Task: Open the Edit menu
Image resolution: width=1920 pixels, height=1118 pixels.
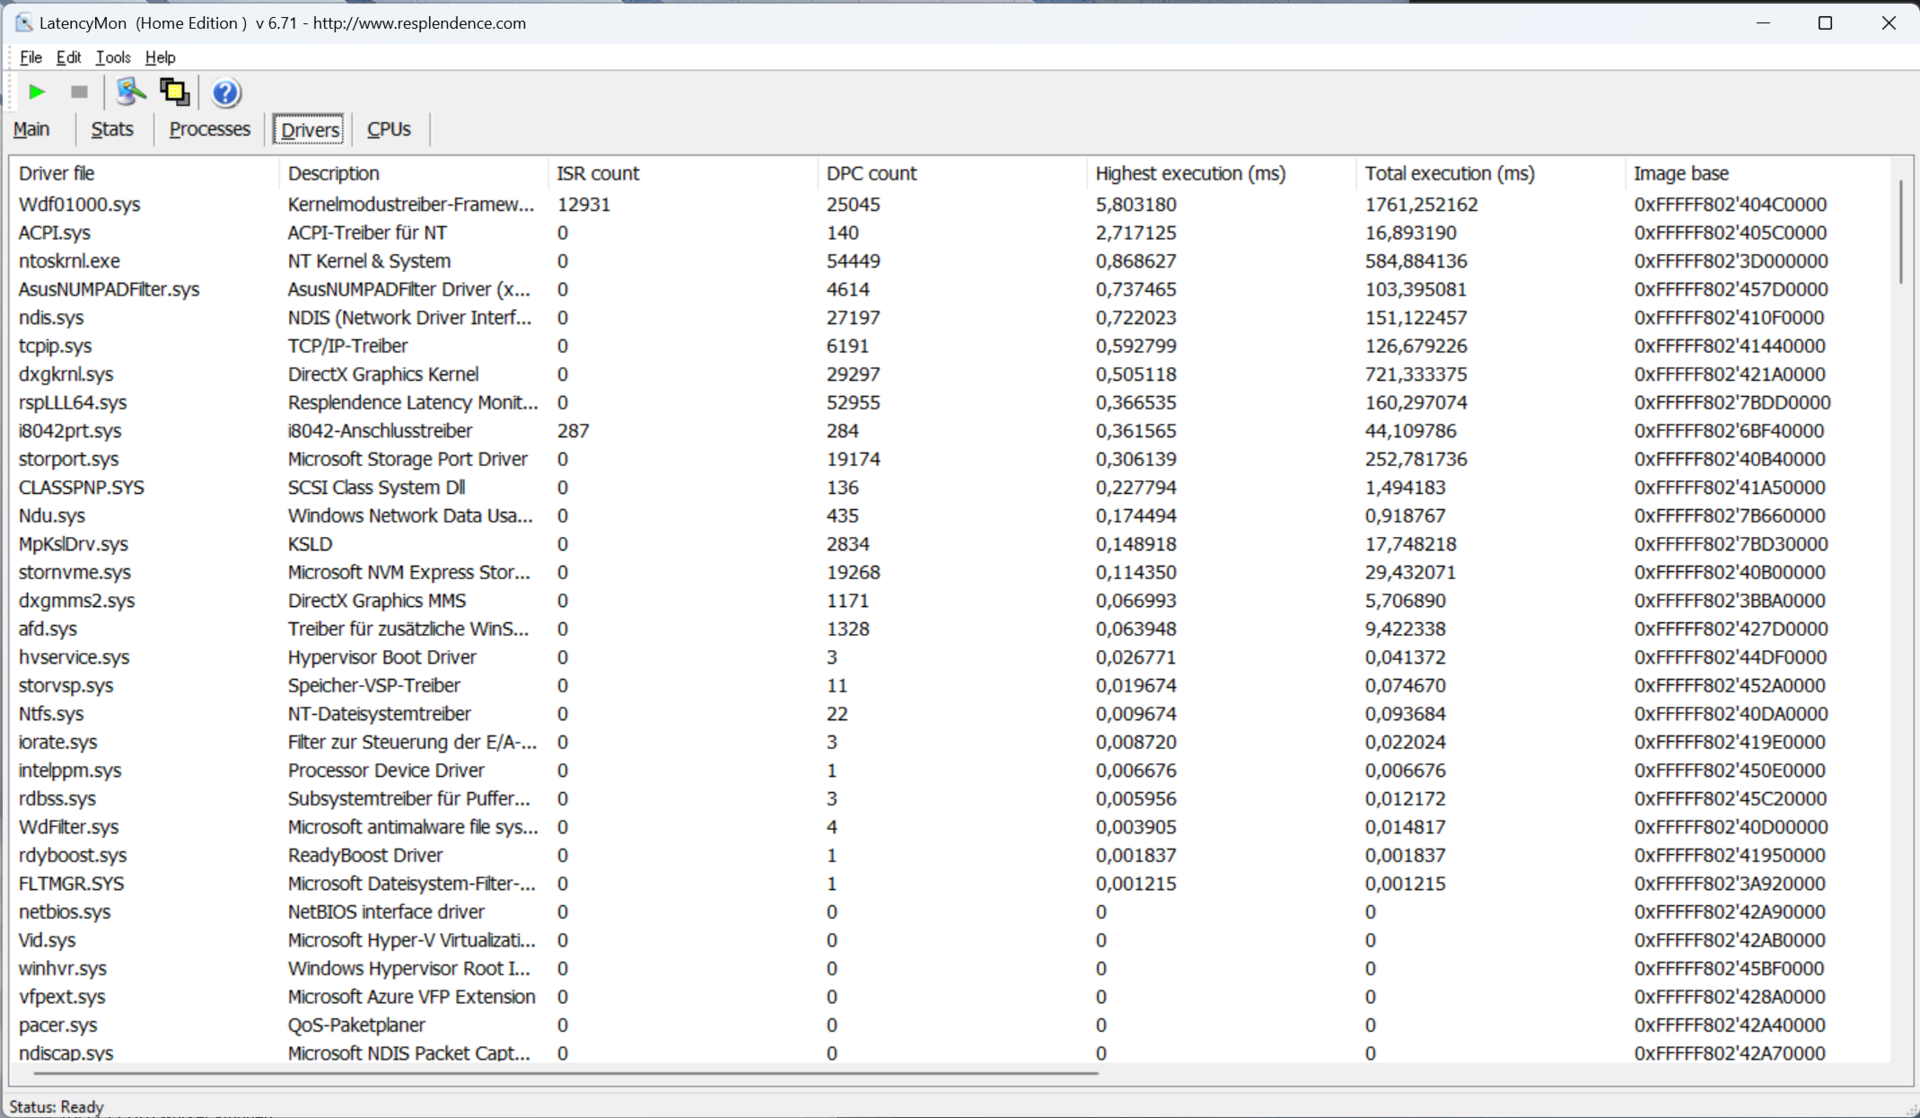Action: pos(68,57)
